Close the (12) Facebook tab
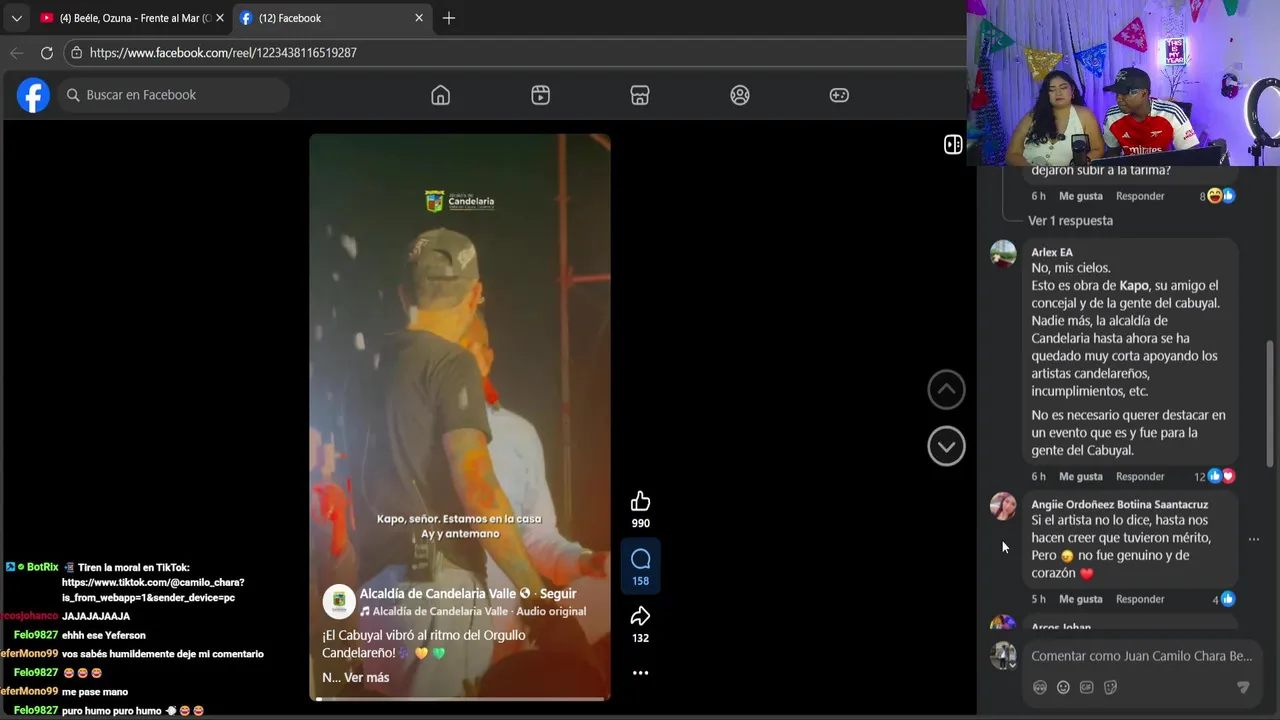Image resolution: width=1280 pixels, height=720 pixels. 419,18
